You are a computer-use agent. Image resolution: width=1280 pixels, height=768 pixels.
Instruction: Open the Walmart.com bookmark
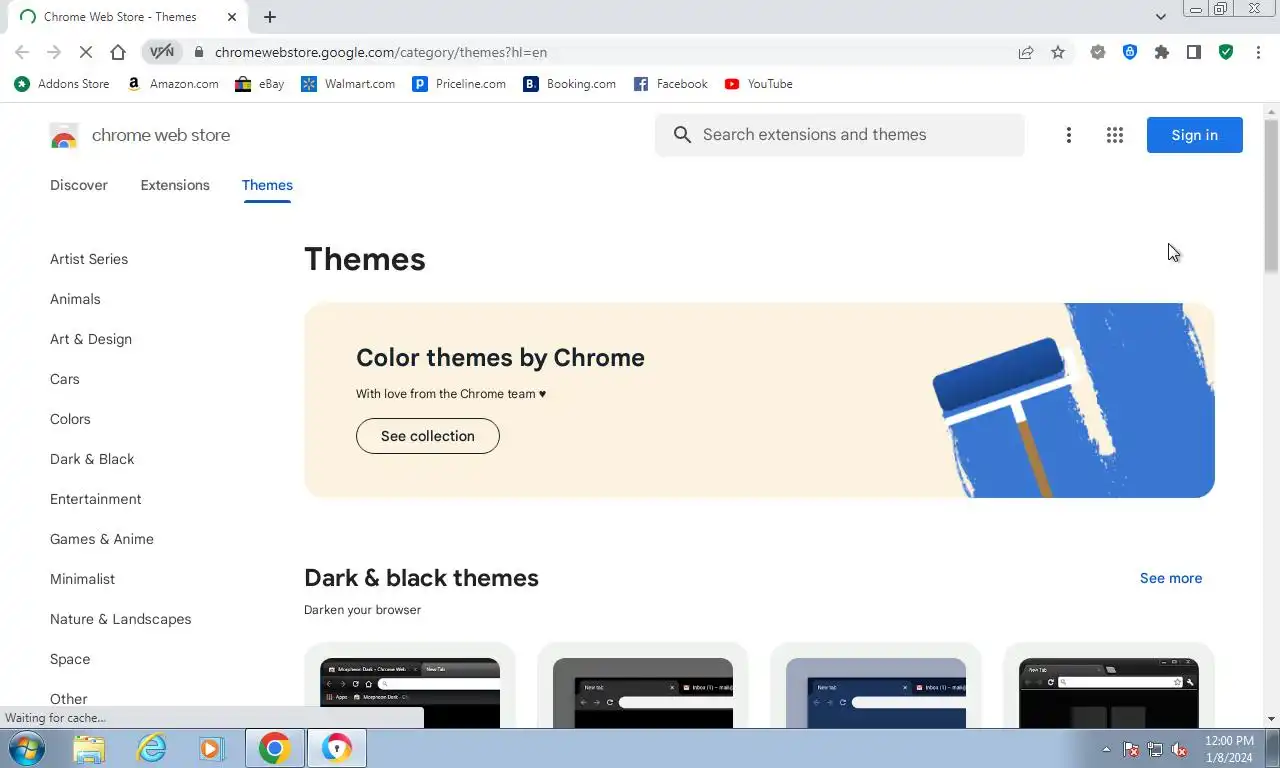point(348,84)
